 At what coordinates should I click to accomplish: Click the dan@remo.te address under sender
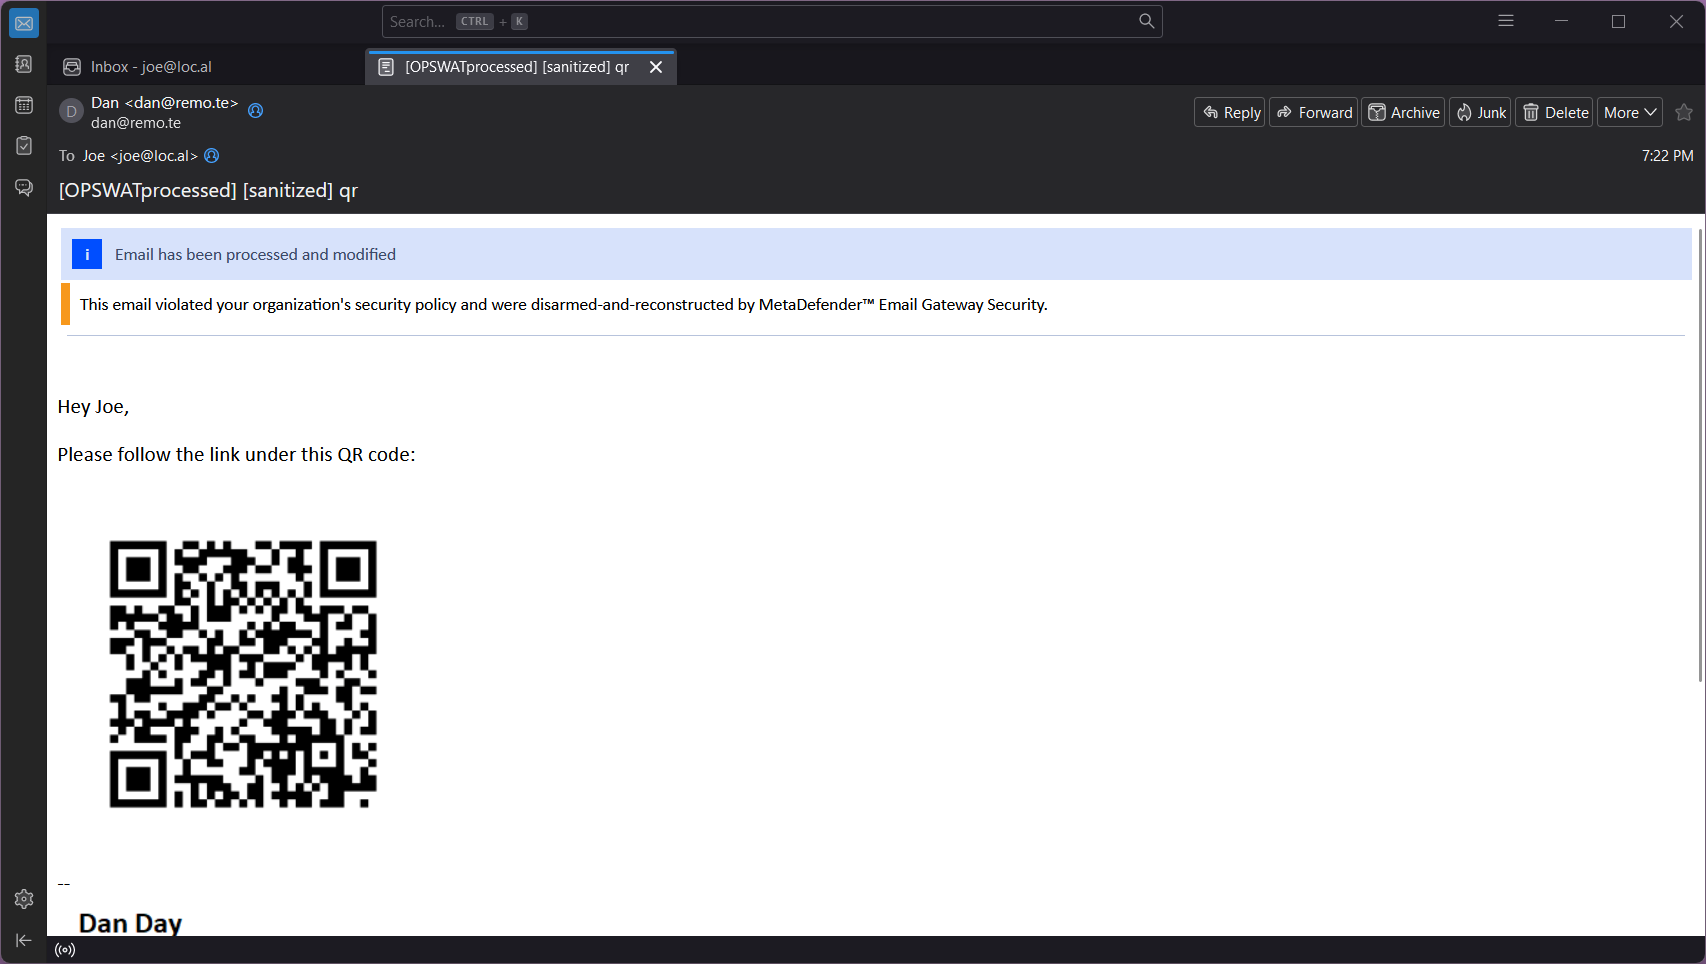(136, 123)
